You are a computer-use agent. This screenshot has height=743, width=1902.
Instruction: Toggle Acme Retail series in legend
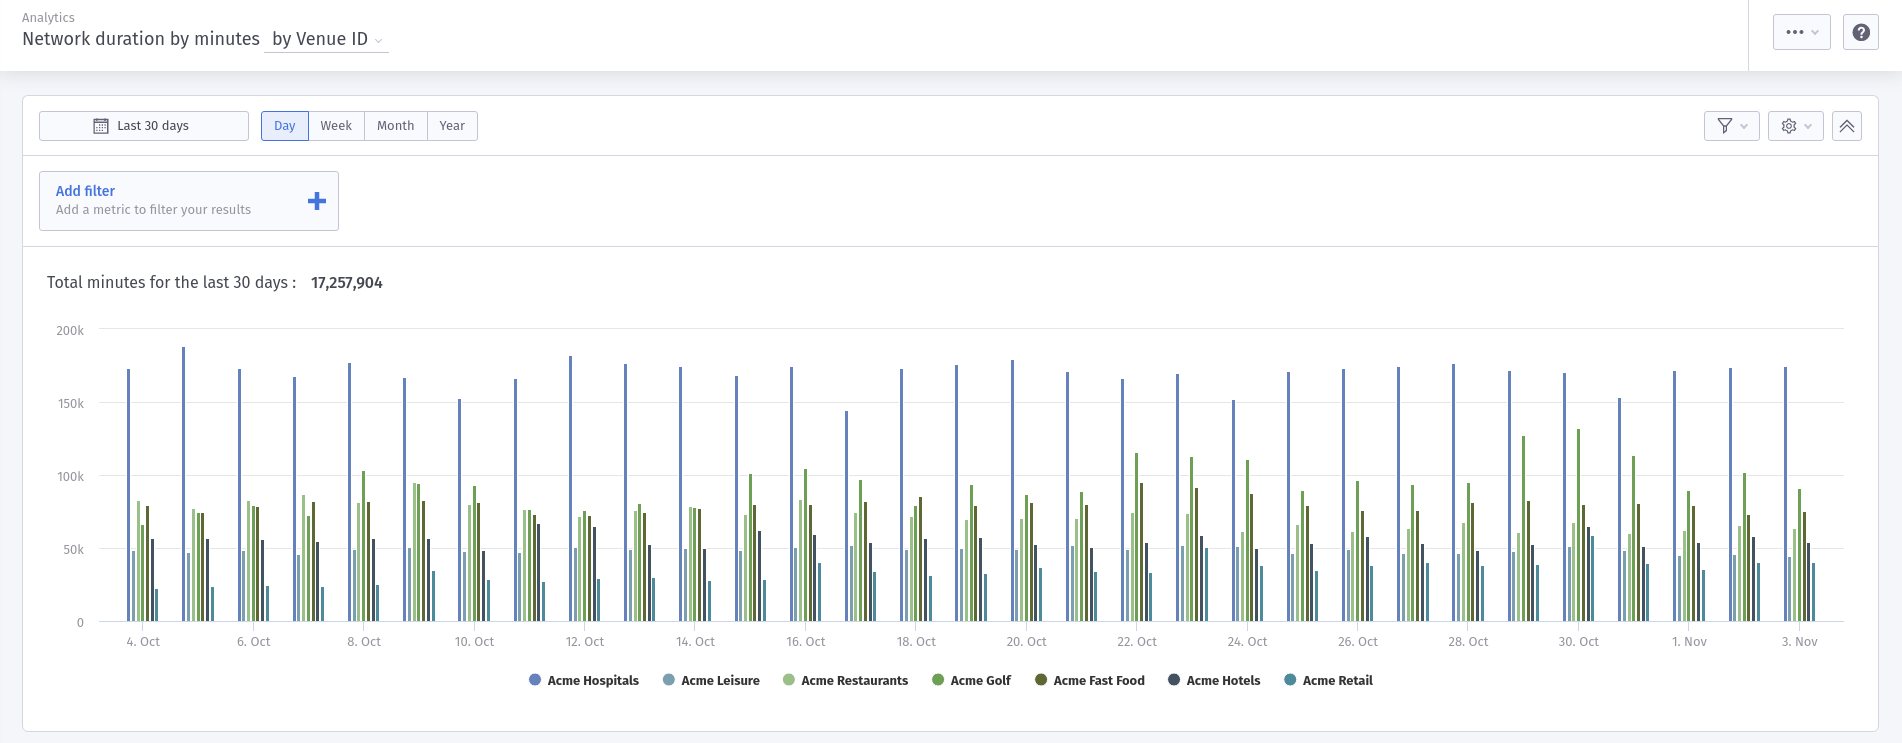[x=1328, y=680]
